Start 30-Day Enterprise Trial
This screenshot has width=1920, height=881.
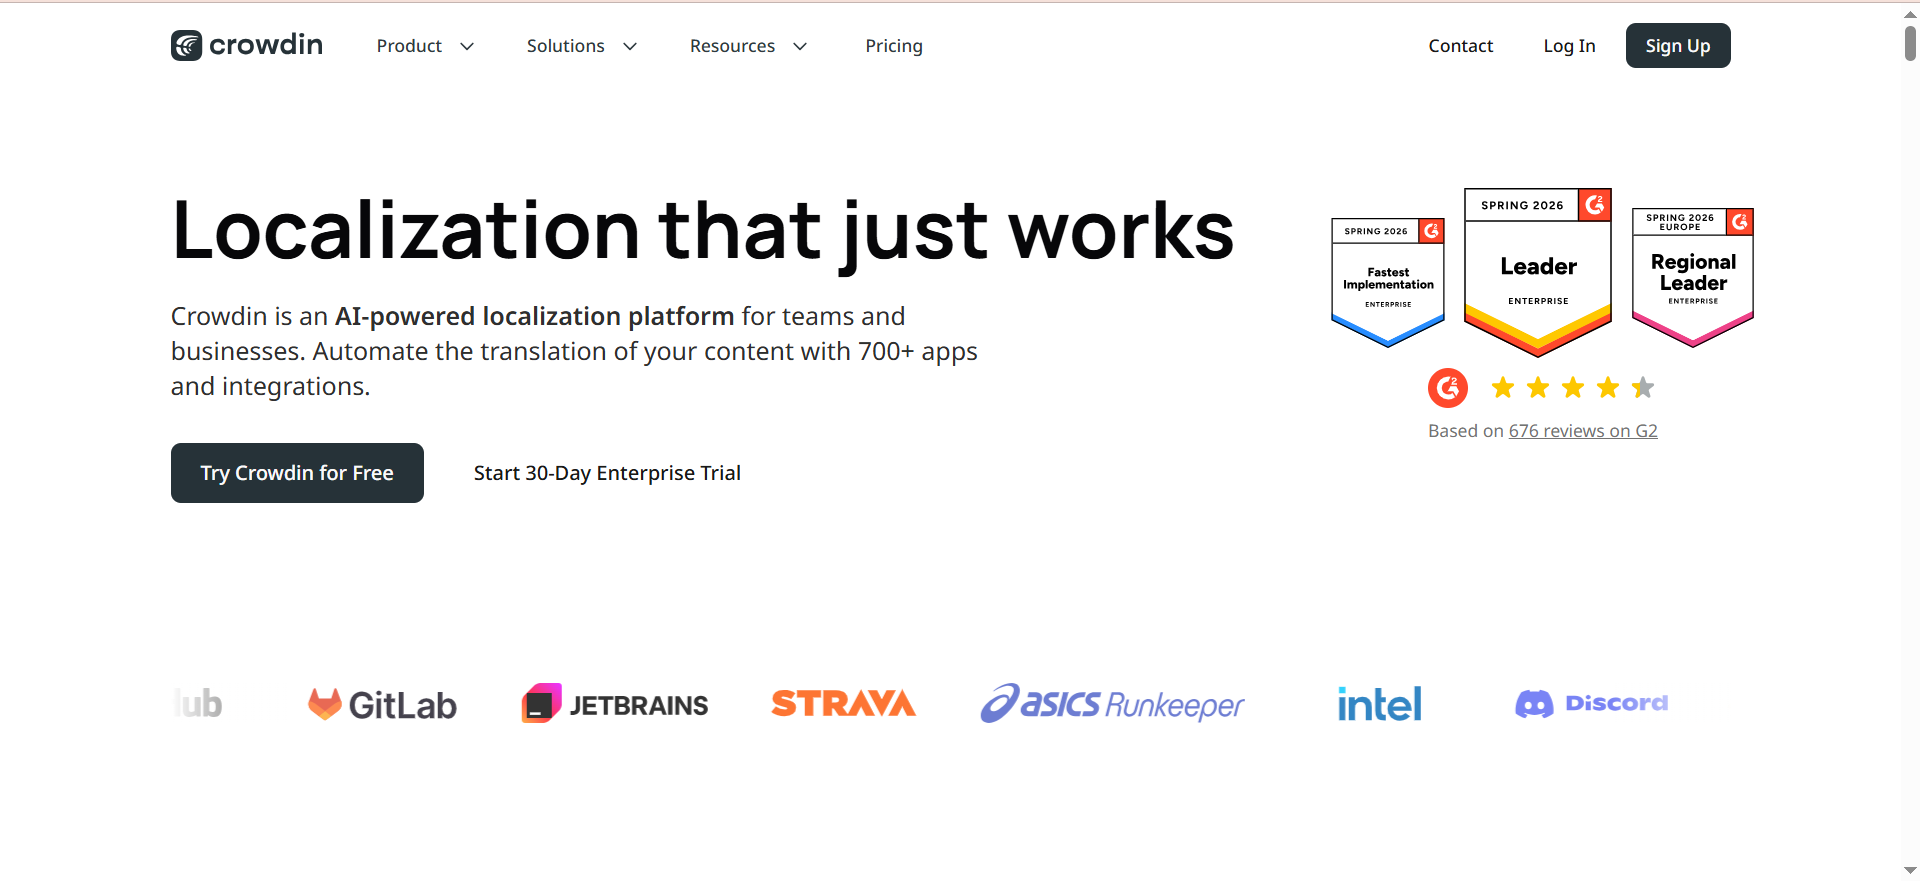607,473
